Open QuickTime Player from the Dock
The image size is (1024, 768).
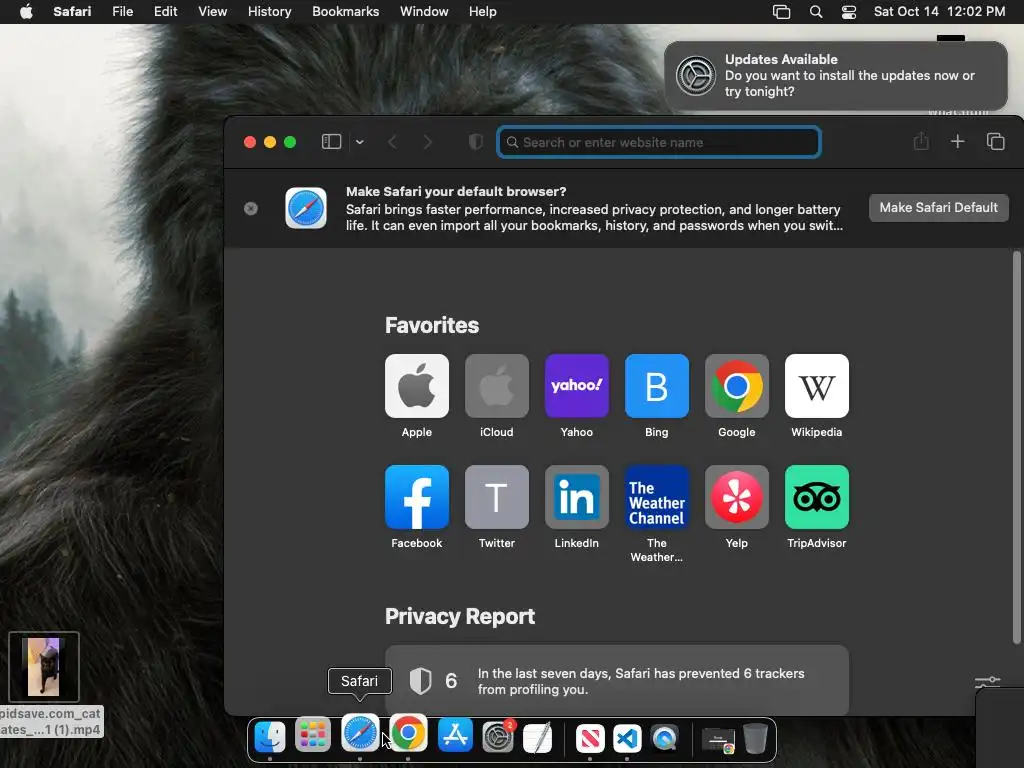tap(665, 739)
